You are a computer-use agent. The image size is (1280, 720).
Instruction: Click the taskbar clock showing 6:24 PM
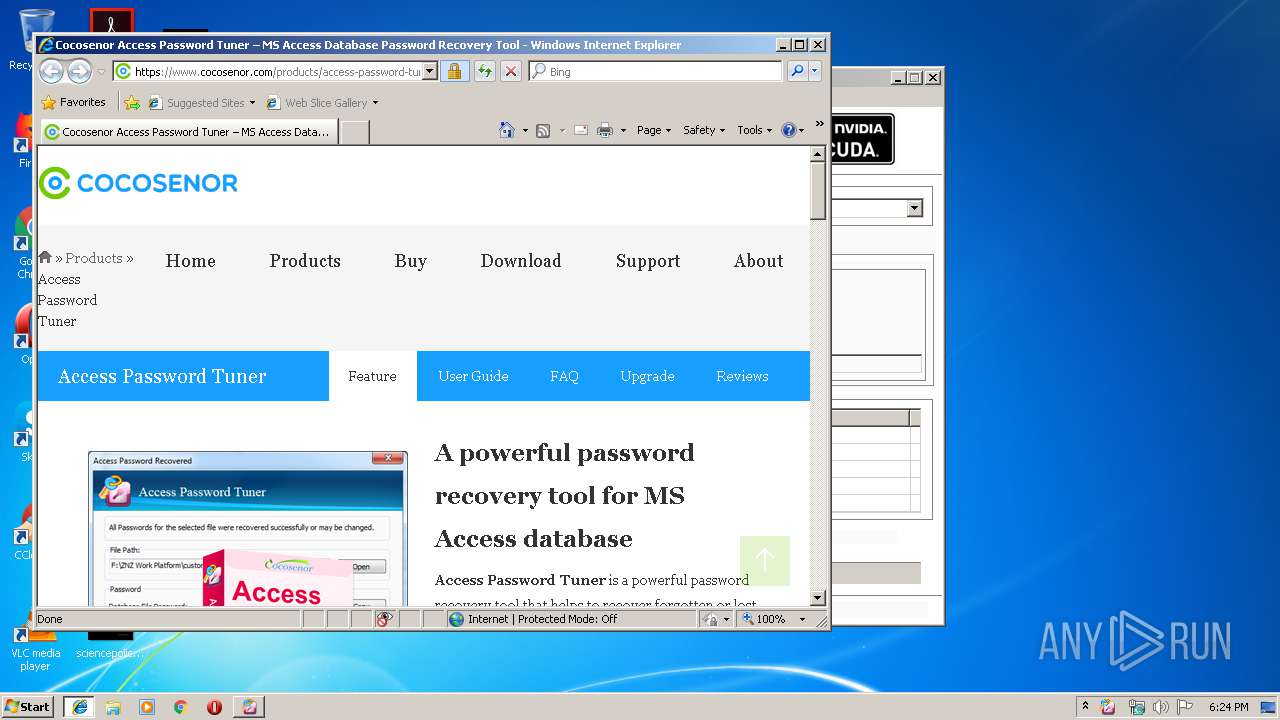pos(1228,707)
